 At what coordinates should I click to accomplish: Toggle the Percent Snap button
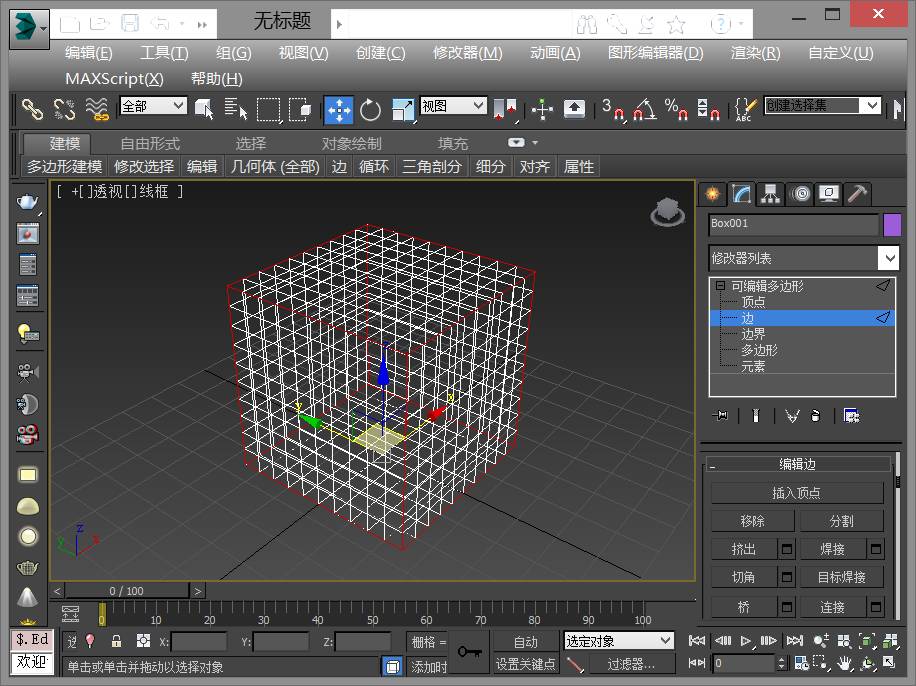pyautogui.click(x=676, y=109)
